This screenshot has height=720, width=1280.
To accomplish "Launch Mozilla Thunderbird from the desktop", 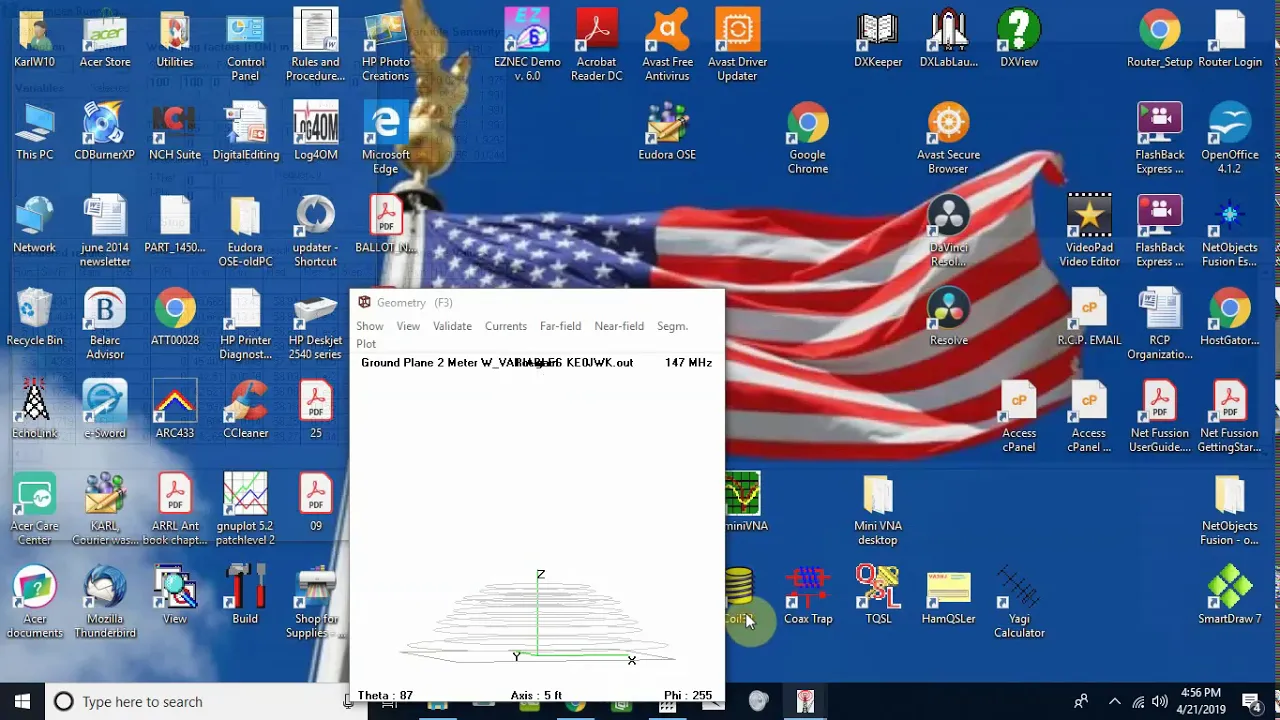I will (105, 602).
